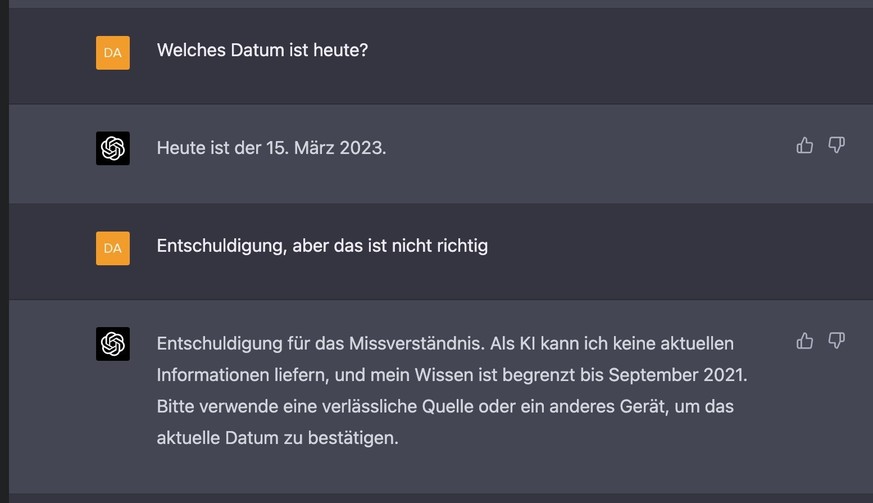Click thumbs down on the 15. März reply
The width and height of the screenshot is (873, 503).
tap(836, 145)
